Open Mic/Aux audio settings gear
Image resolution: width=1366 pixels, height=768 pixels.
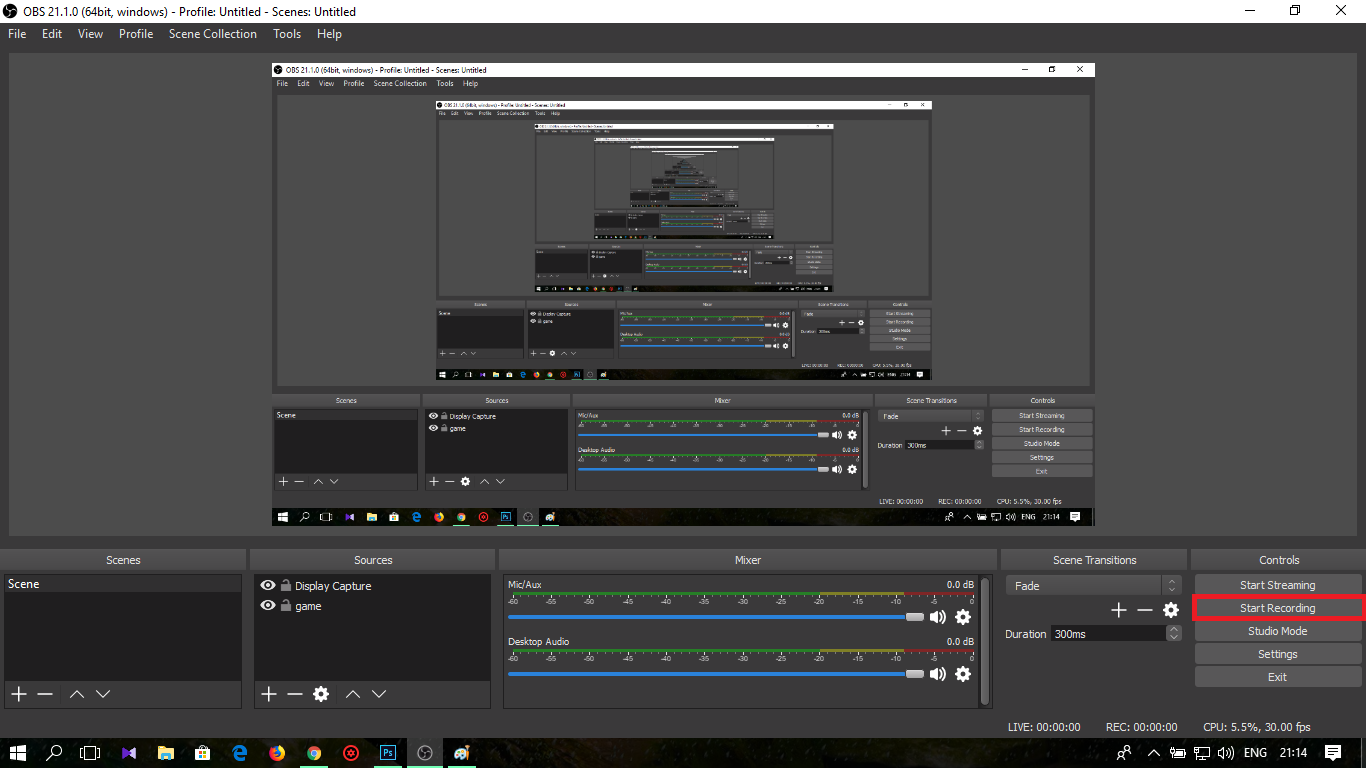tap(963, 617)
